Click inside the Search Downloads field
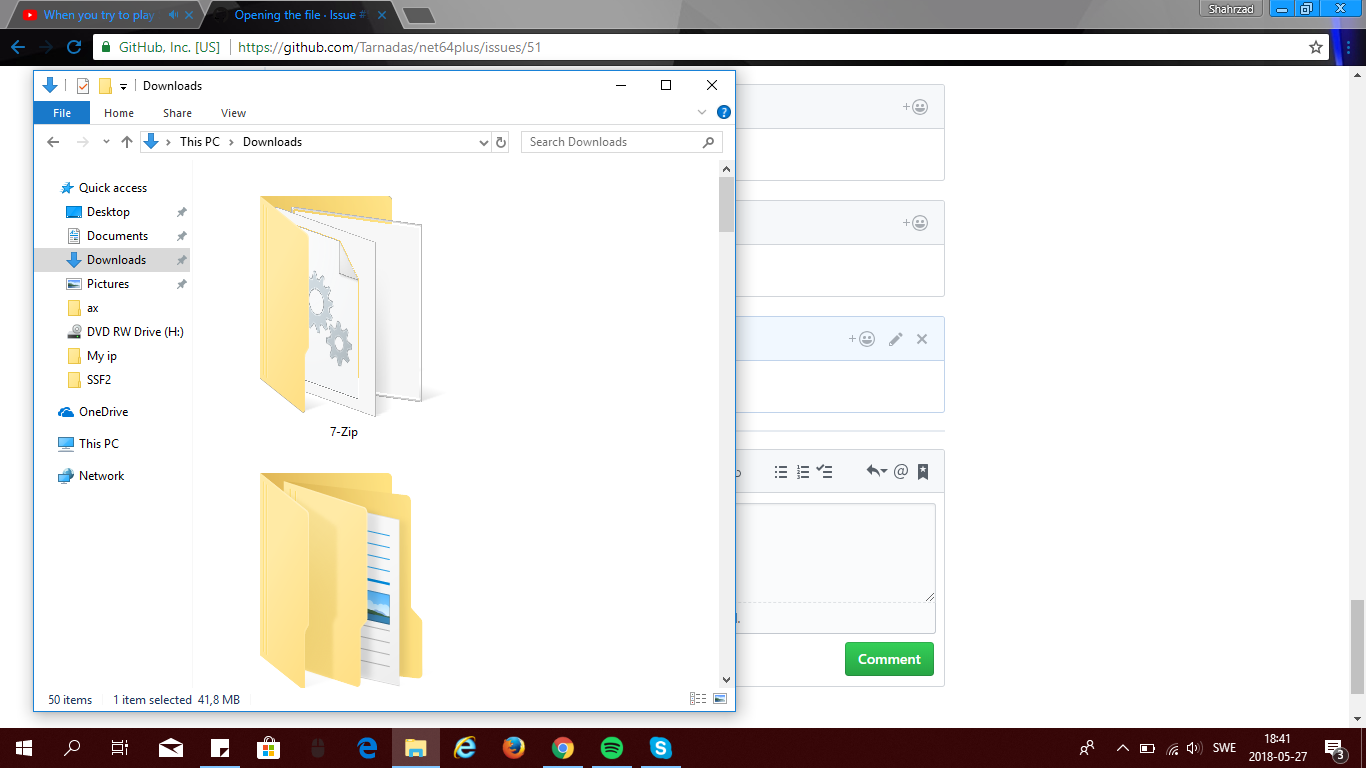1366x768 pixels. pos(610,141)
